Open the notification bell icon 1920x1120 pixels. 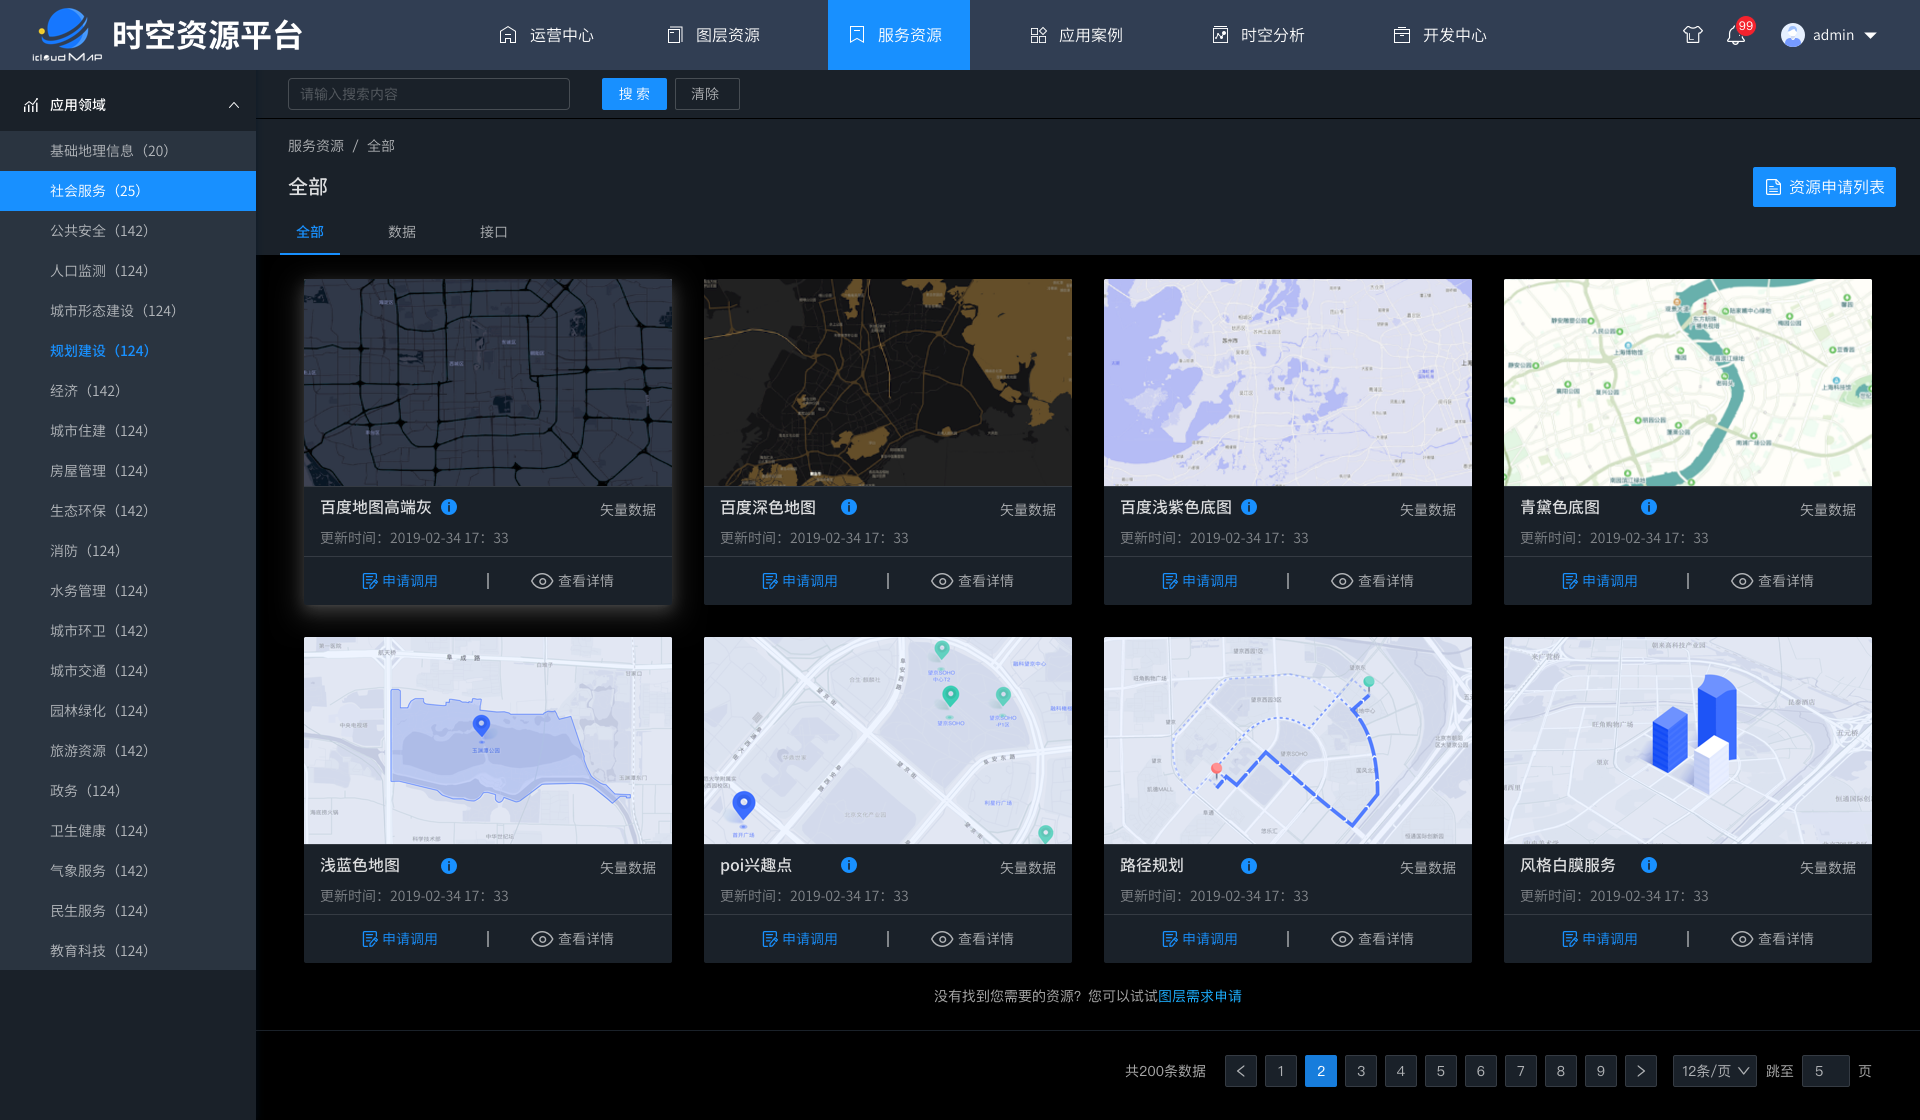[x=1736, y=35]
